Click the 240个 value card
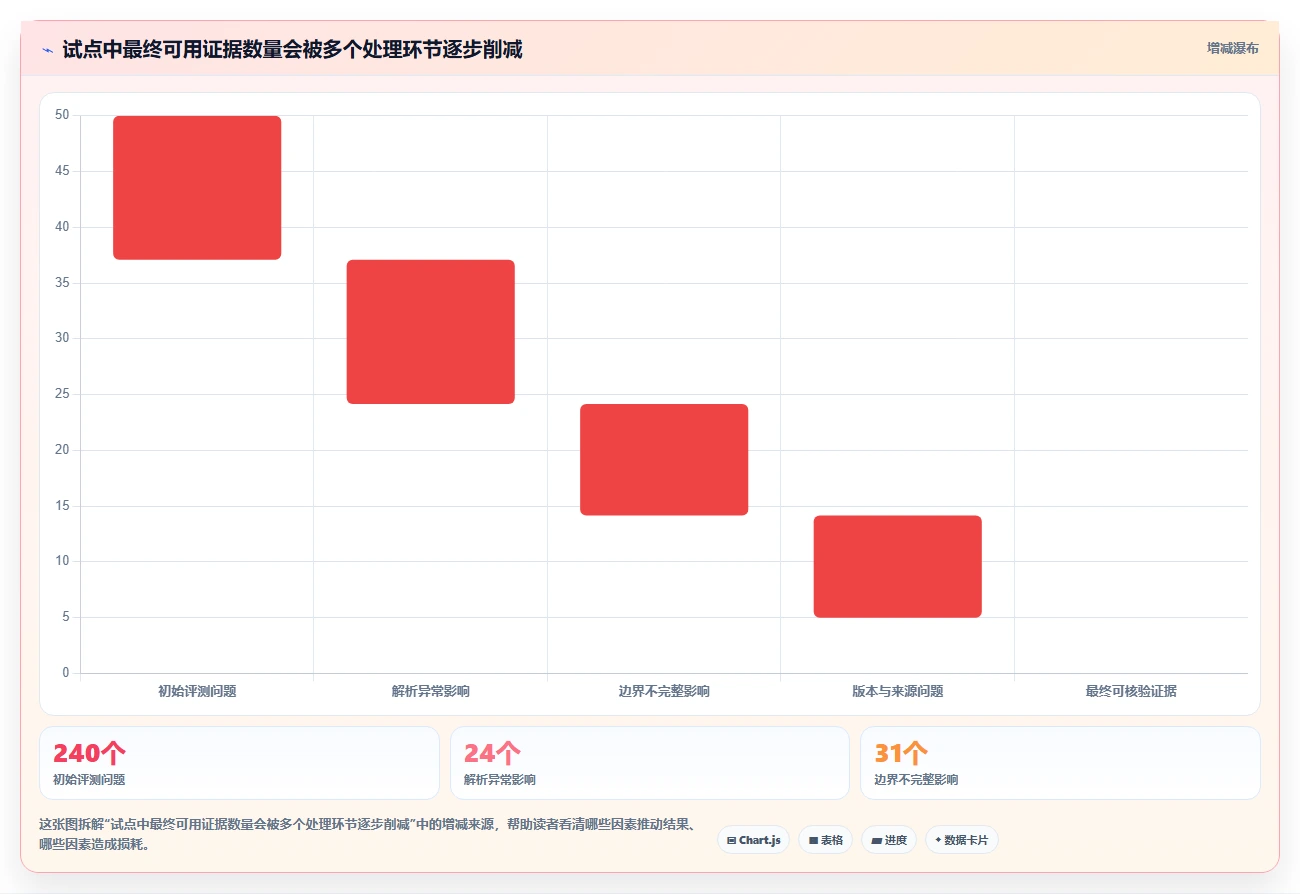The width and height of the screenshot is (1300, 894). coord(240,763)
